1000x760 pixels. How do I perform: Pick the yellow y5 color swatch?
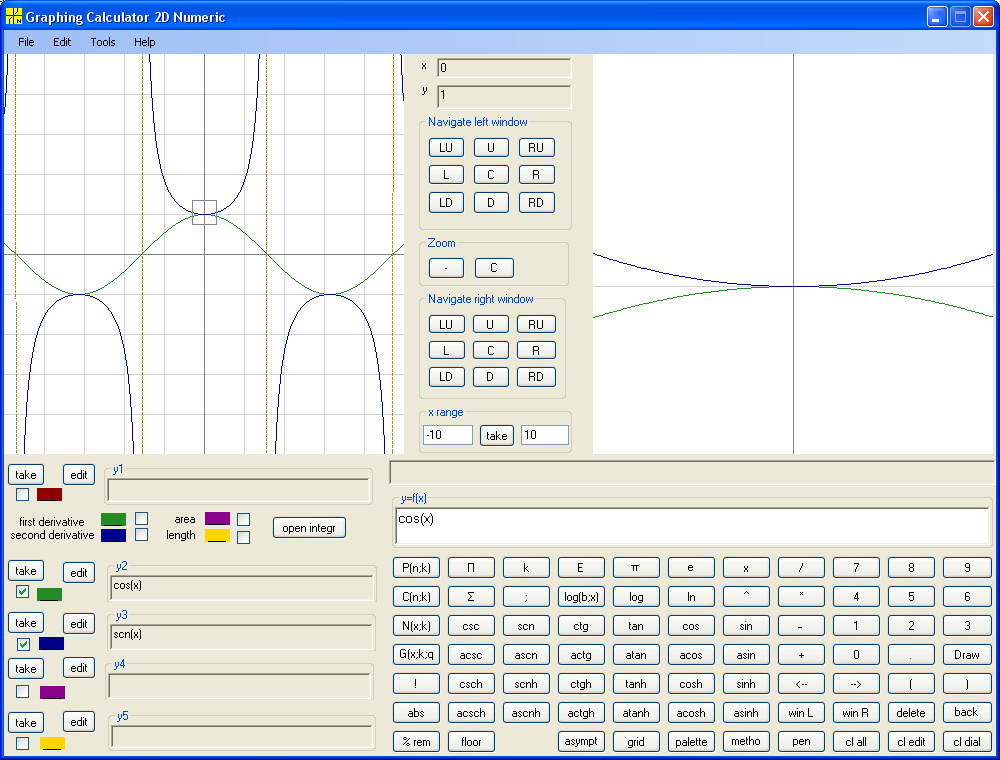[x=52, y=743]
